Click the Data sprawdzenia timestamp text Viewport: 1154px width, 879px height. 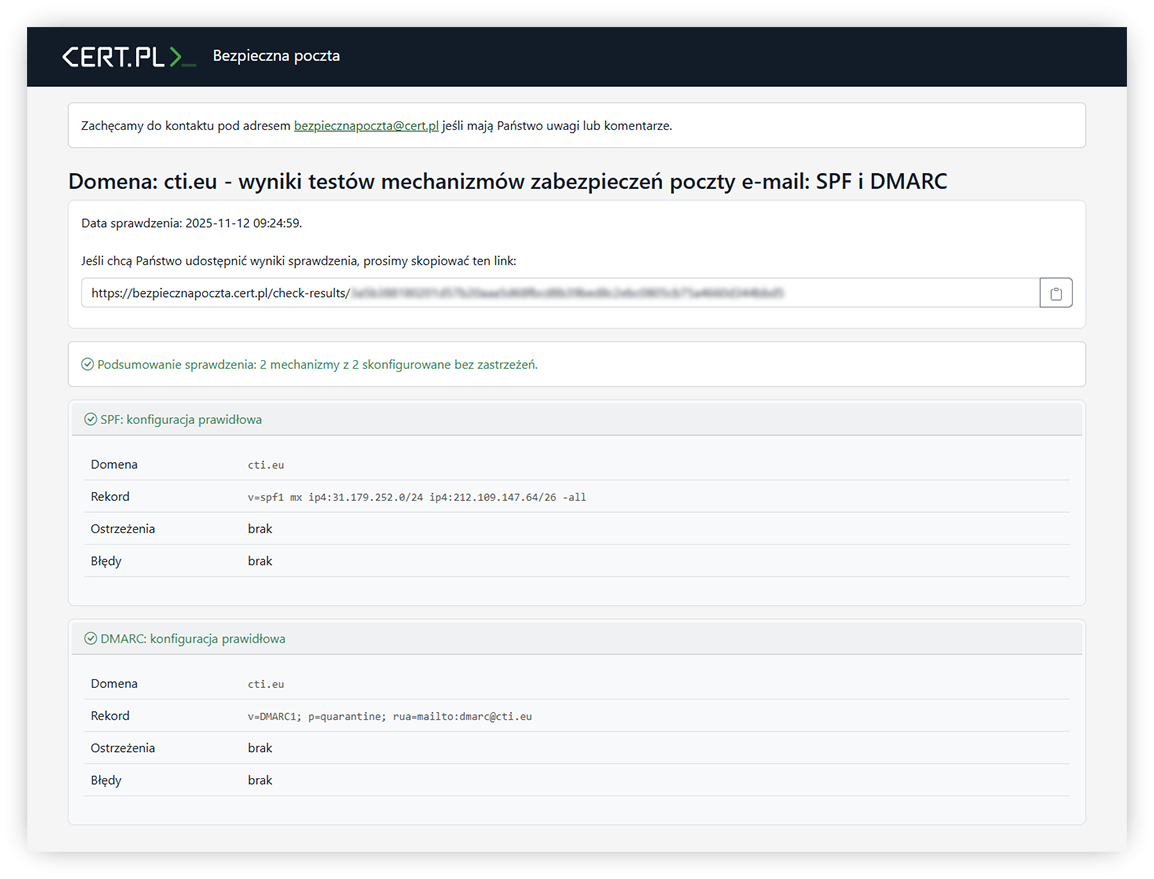[x=191, y=223]
